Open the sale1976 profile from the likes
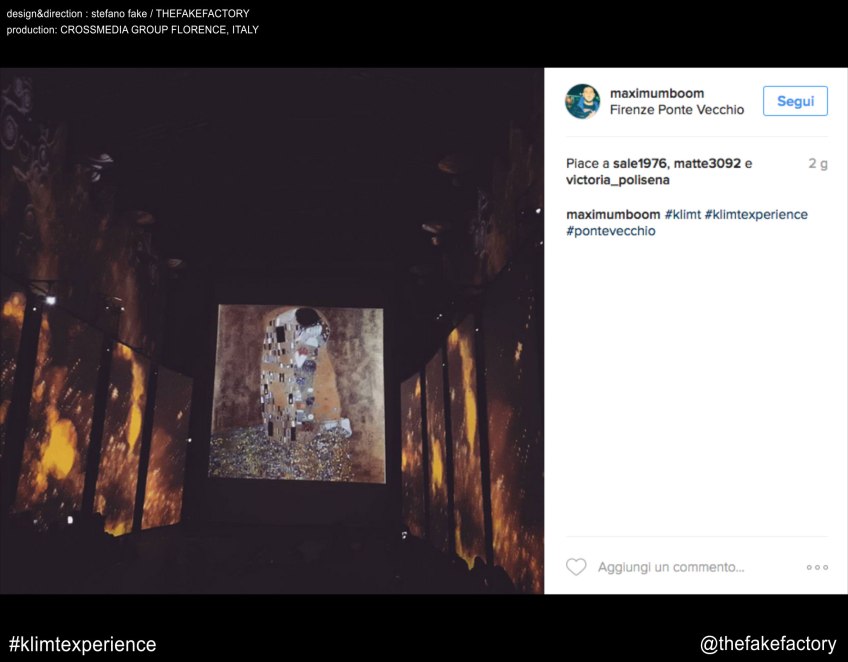 pyautogui.click(x=639, y=163)
